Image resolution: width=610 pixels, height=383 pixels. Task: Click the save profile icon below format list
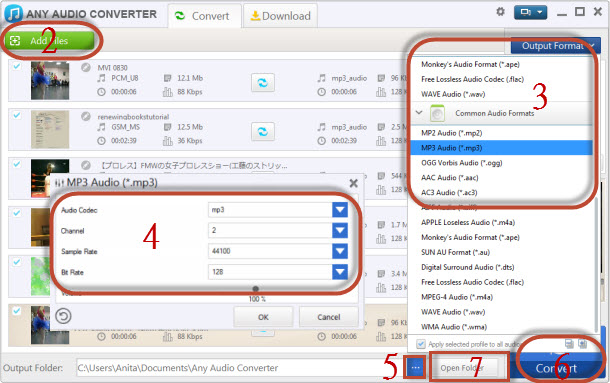(x=569, y=344)
